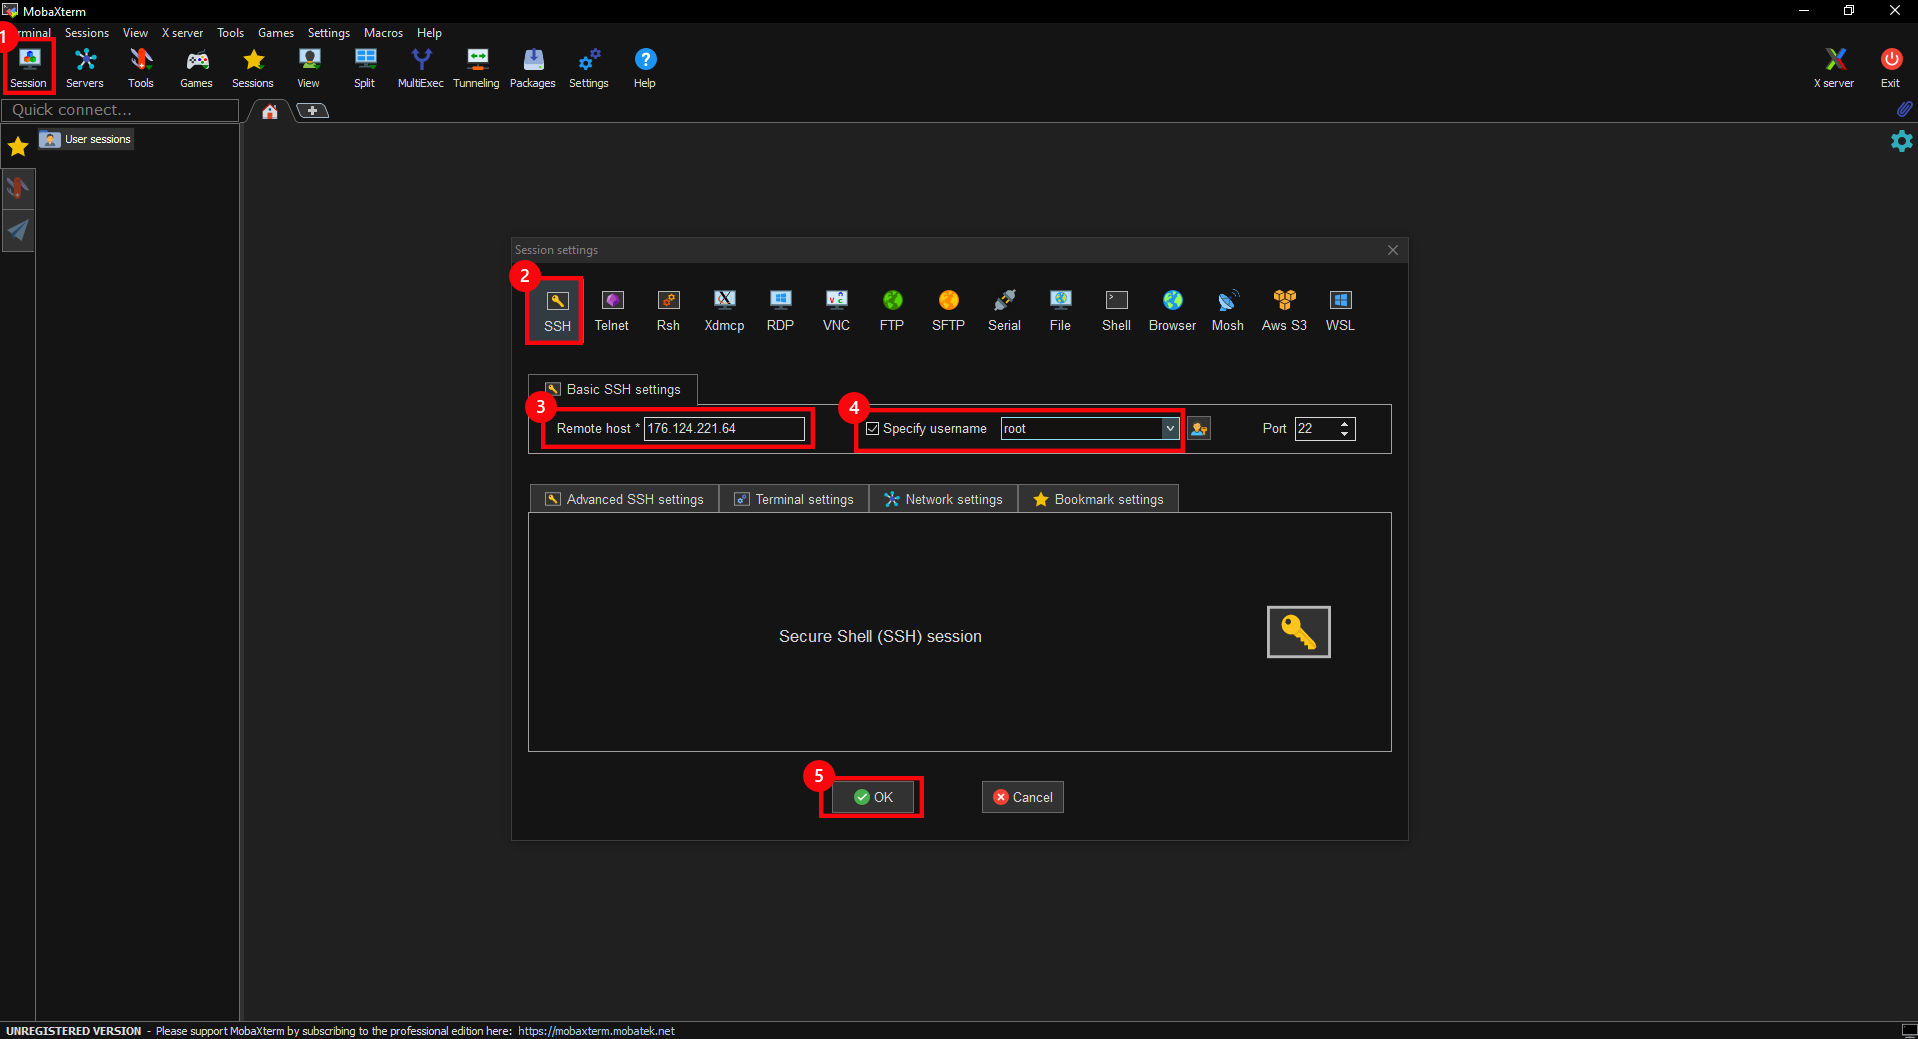The image size is (1918, 1039).
Task: Select the Xdmcp session type
Action: tap(724, 311)
